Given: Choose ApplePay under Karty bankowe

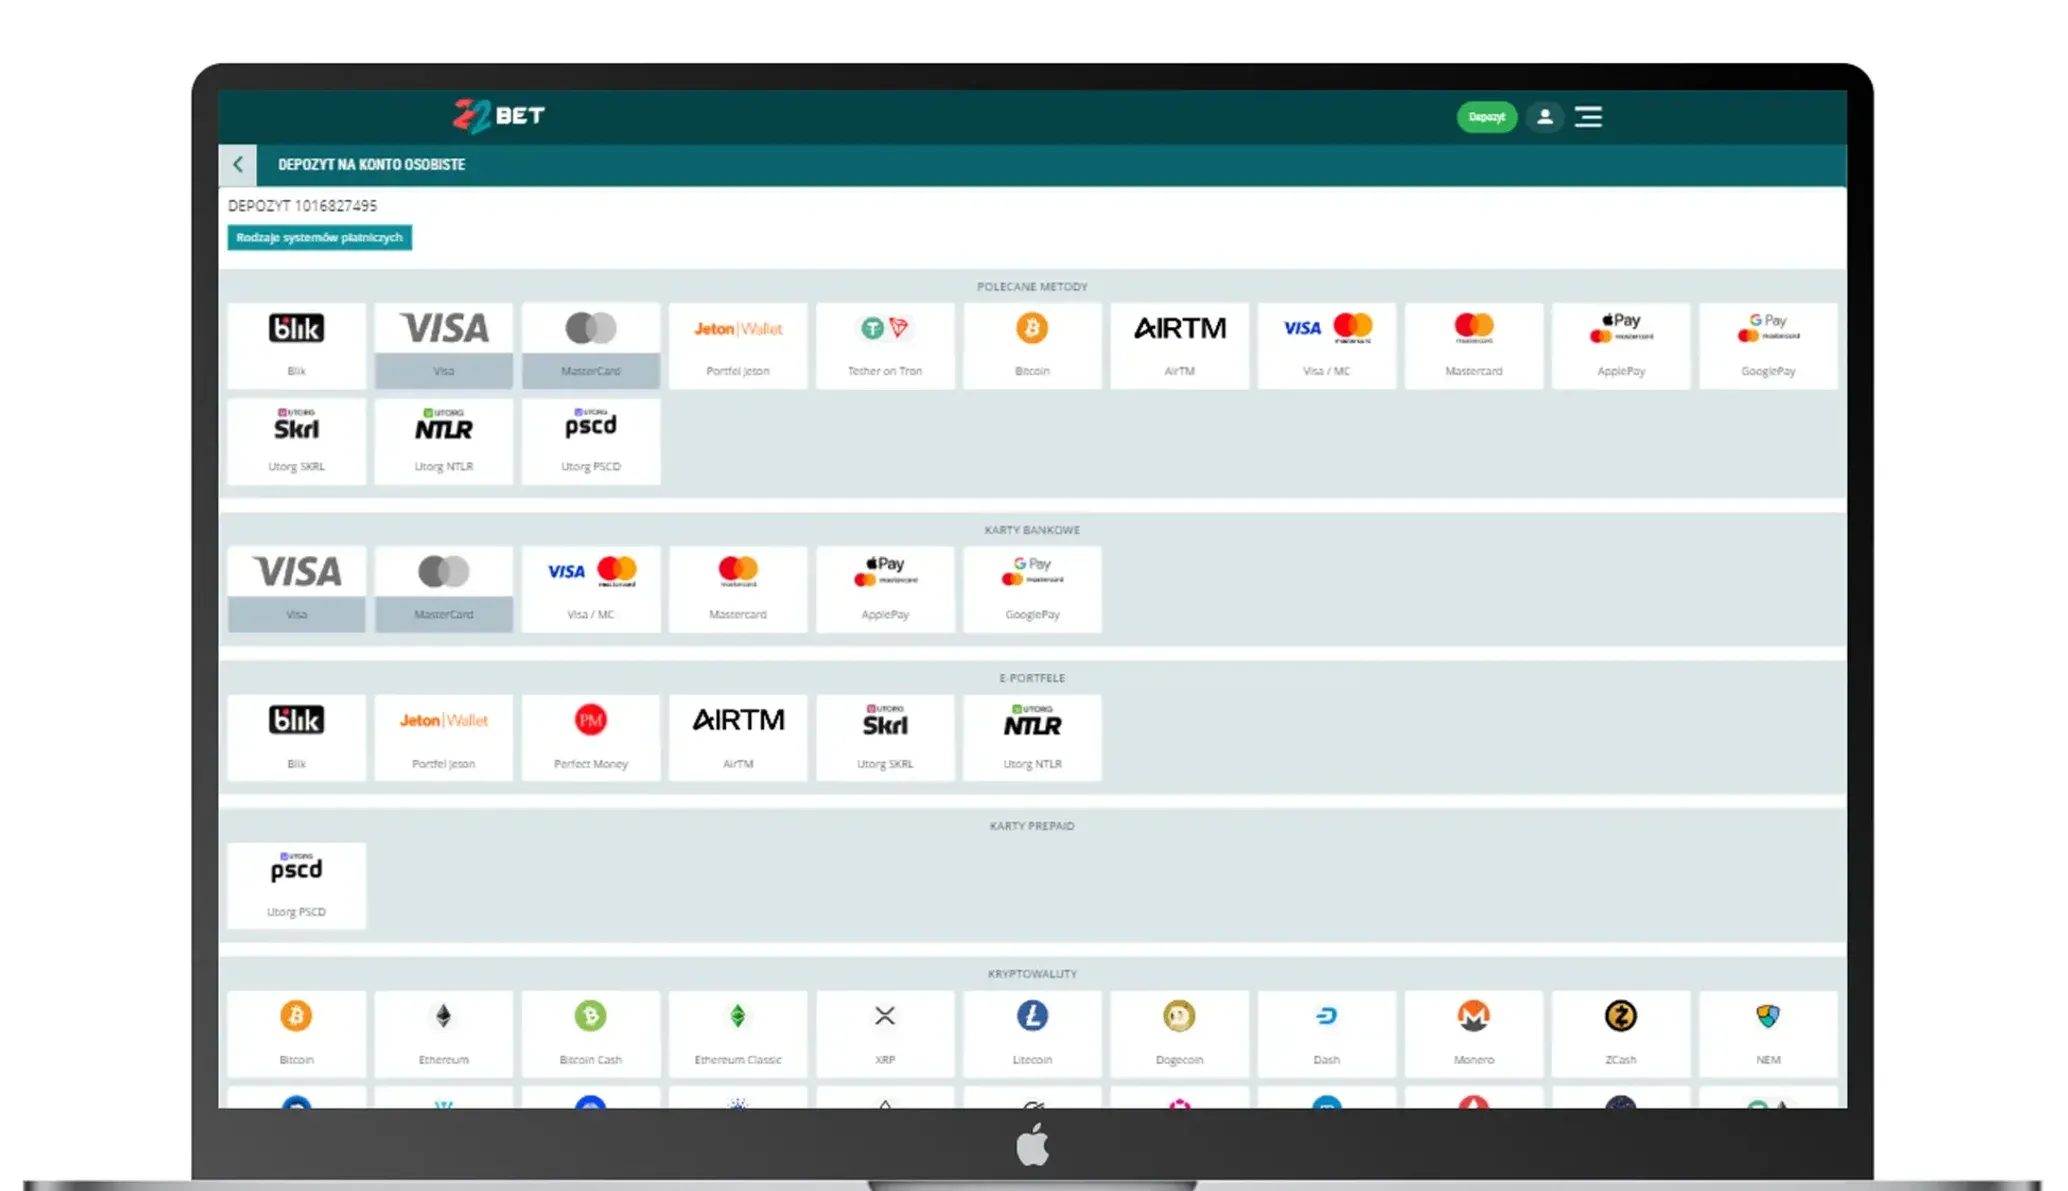Looking at the screenshot, I should click(x=885, y=589).
